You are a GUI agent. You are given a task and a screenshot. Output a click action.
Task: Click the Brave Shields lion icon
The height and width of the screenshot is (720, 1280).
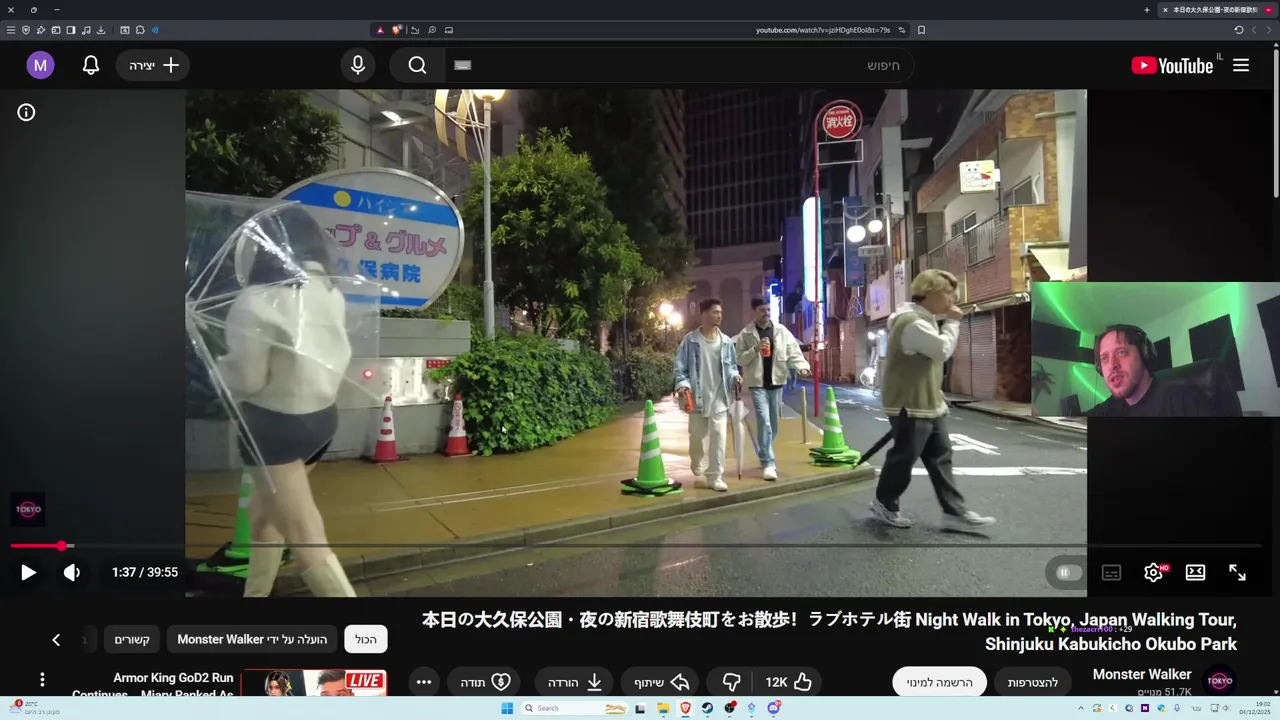coord(396,30)
